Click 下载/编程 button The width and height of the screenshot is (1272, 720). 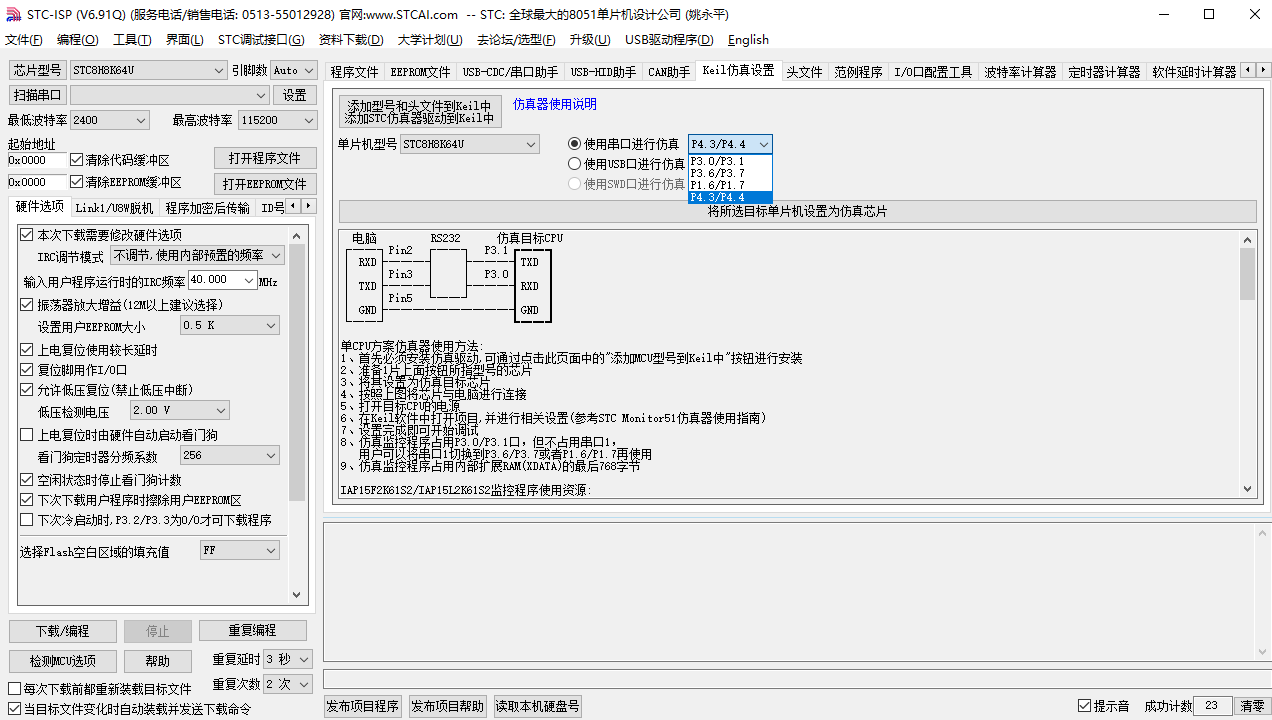pyautogui.click(x=62, y=632)
